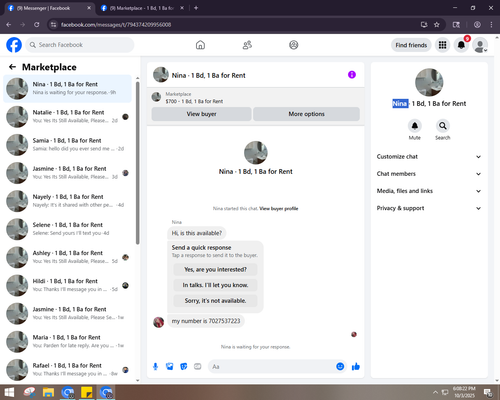Send quick reply "In talks. I'll let you know."

[215, 285]
